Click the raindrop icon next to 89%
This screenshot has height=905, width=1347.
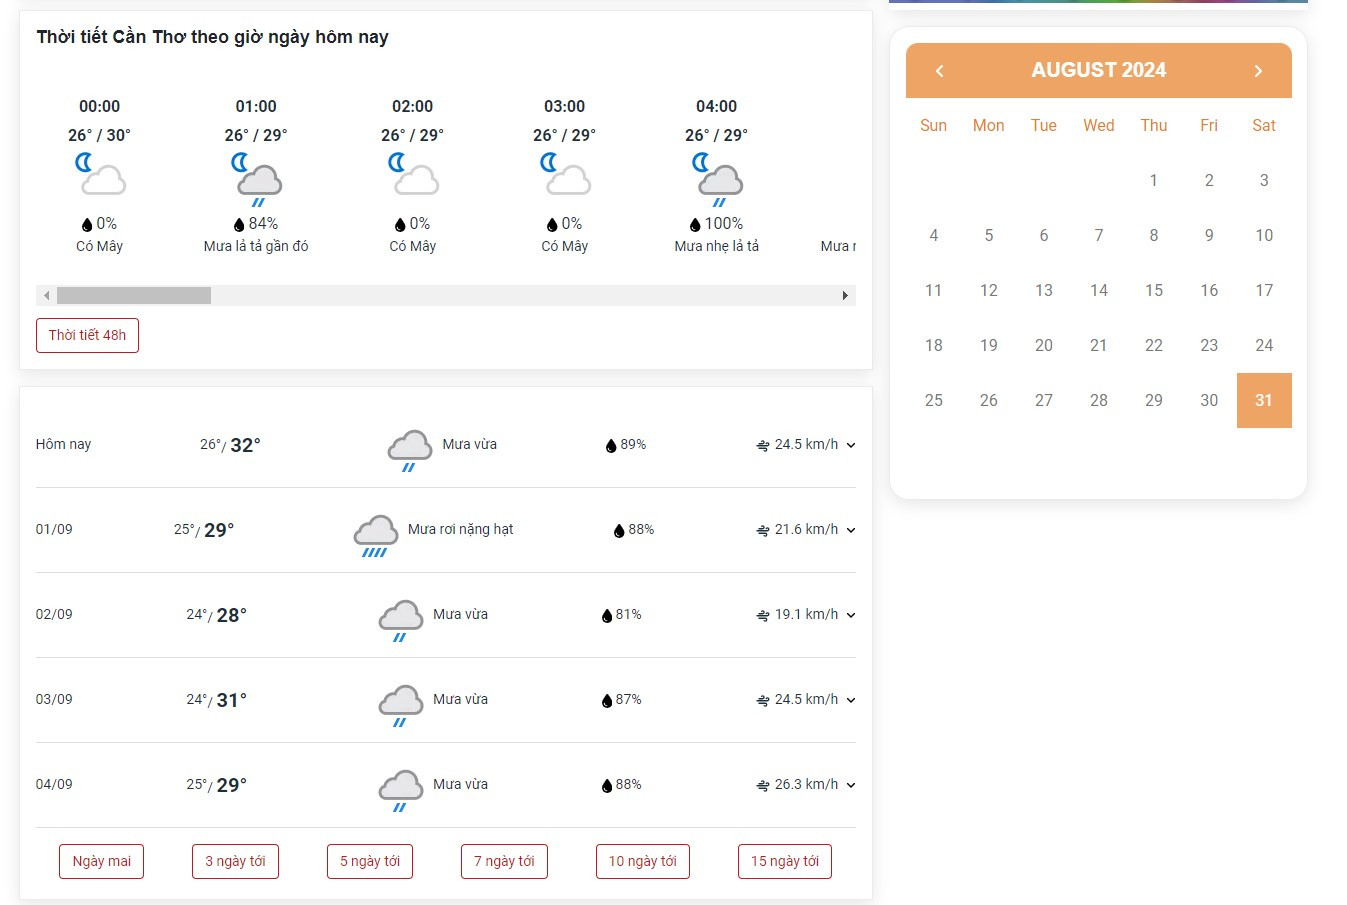[x=611, y=445]
